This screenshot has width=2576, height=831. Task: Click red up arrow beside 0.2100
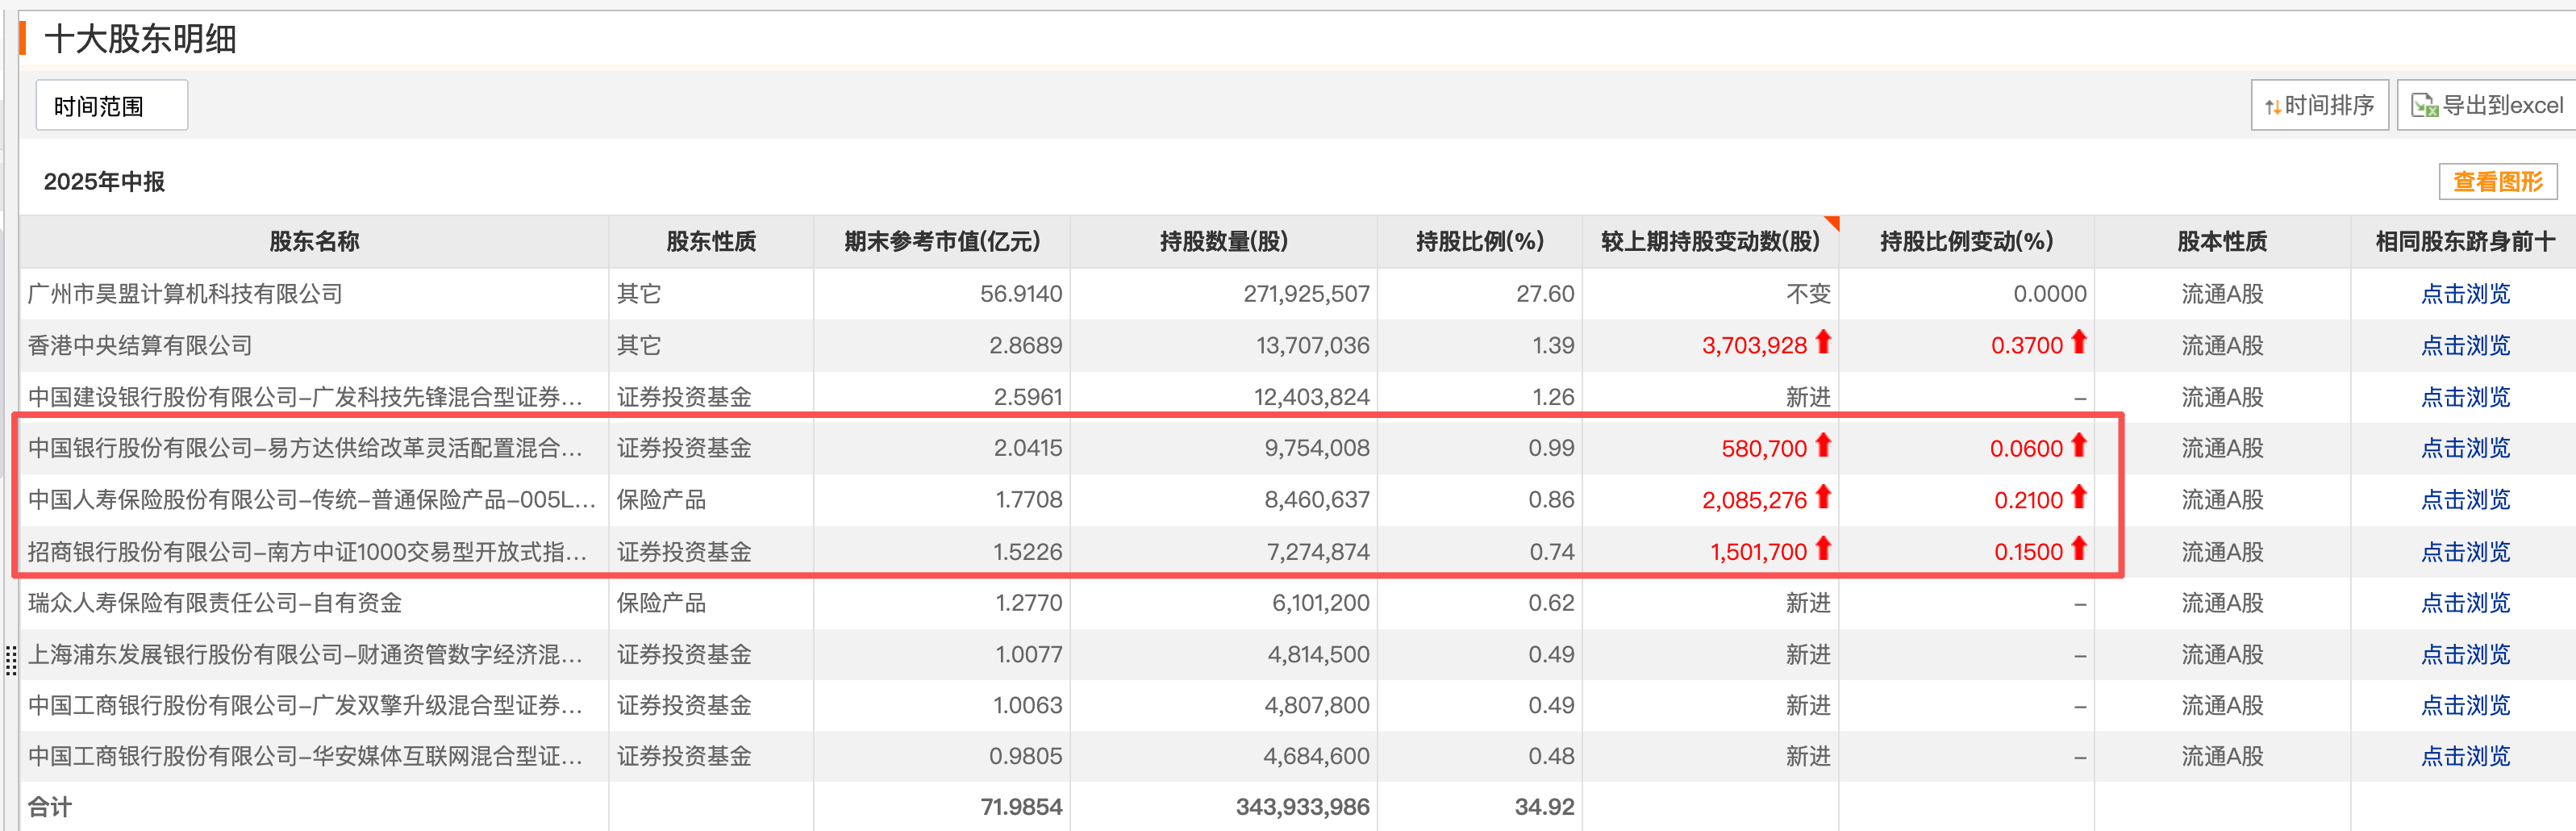[x=2078, y=497]
